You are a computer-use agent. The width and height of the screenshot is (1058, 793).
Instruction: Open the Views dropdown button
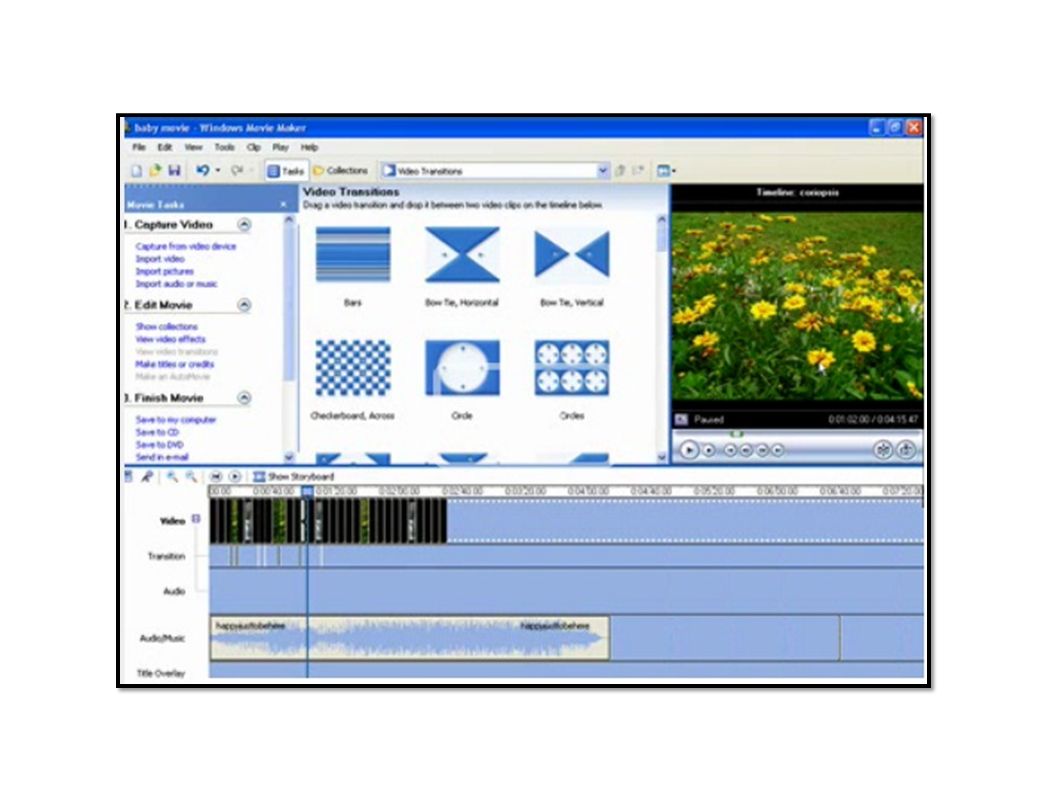click(x=666, y=171)
